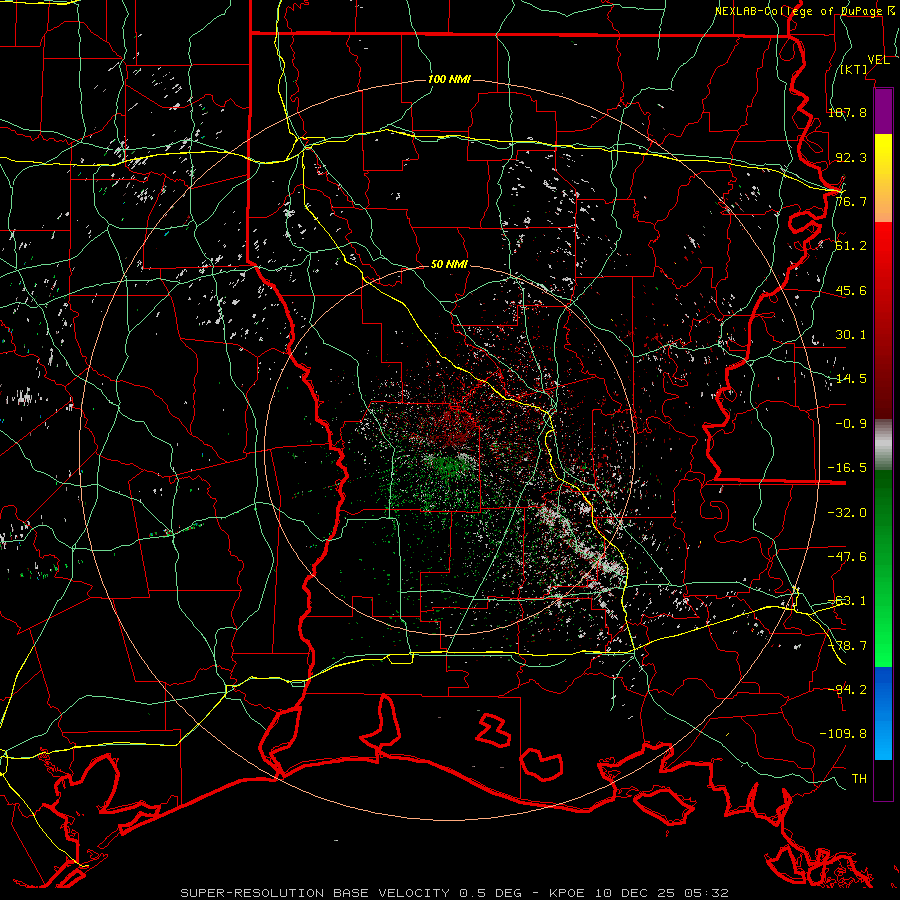The height and width of the screenshot is (900, 900).
Task: Click the [KT] units label
Action: tap(854, 69)
